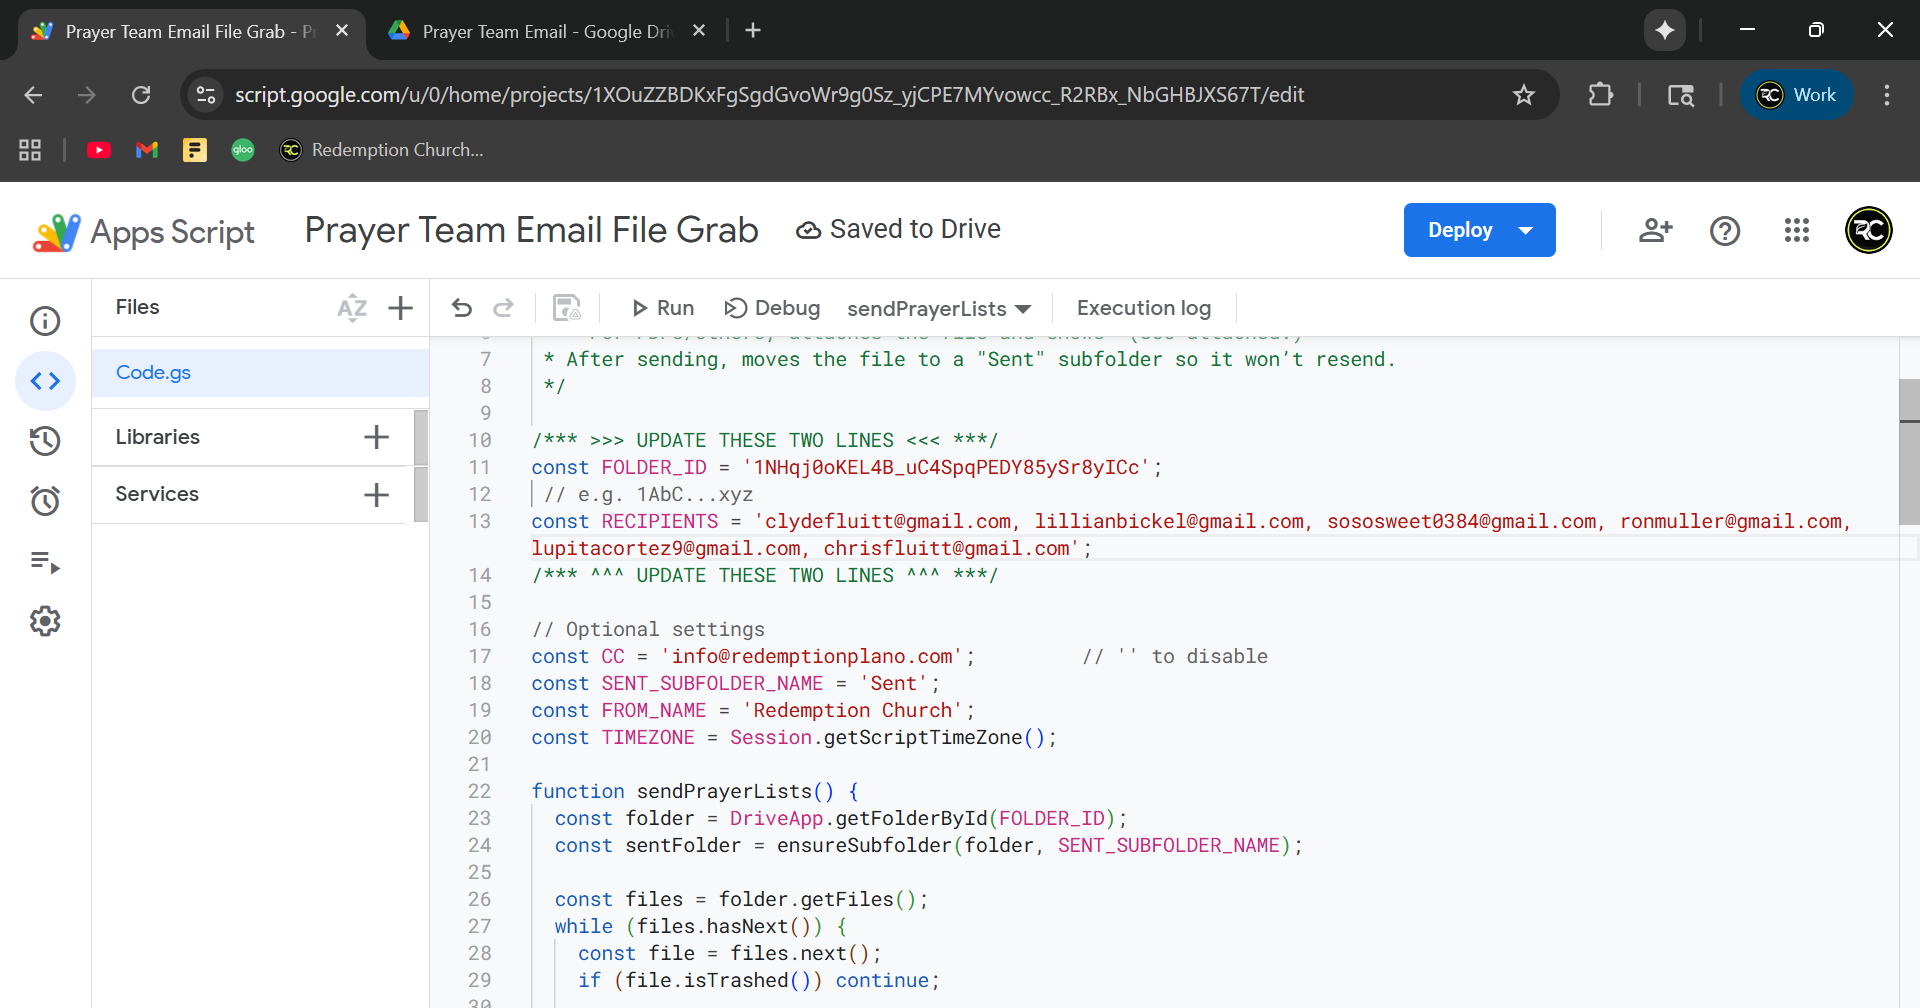This screenshot has width=1920, height=1008.
Task: Open Project Settings gear icon
Action: click(x=45, y=622)
